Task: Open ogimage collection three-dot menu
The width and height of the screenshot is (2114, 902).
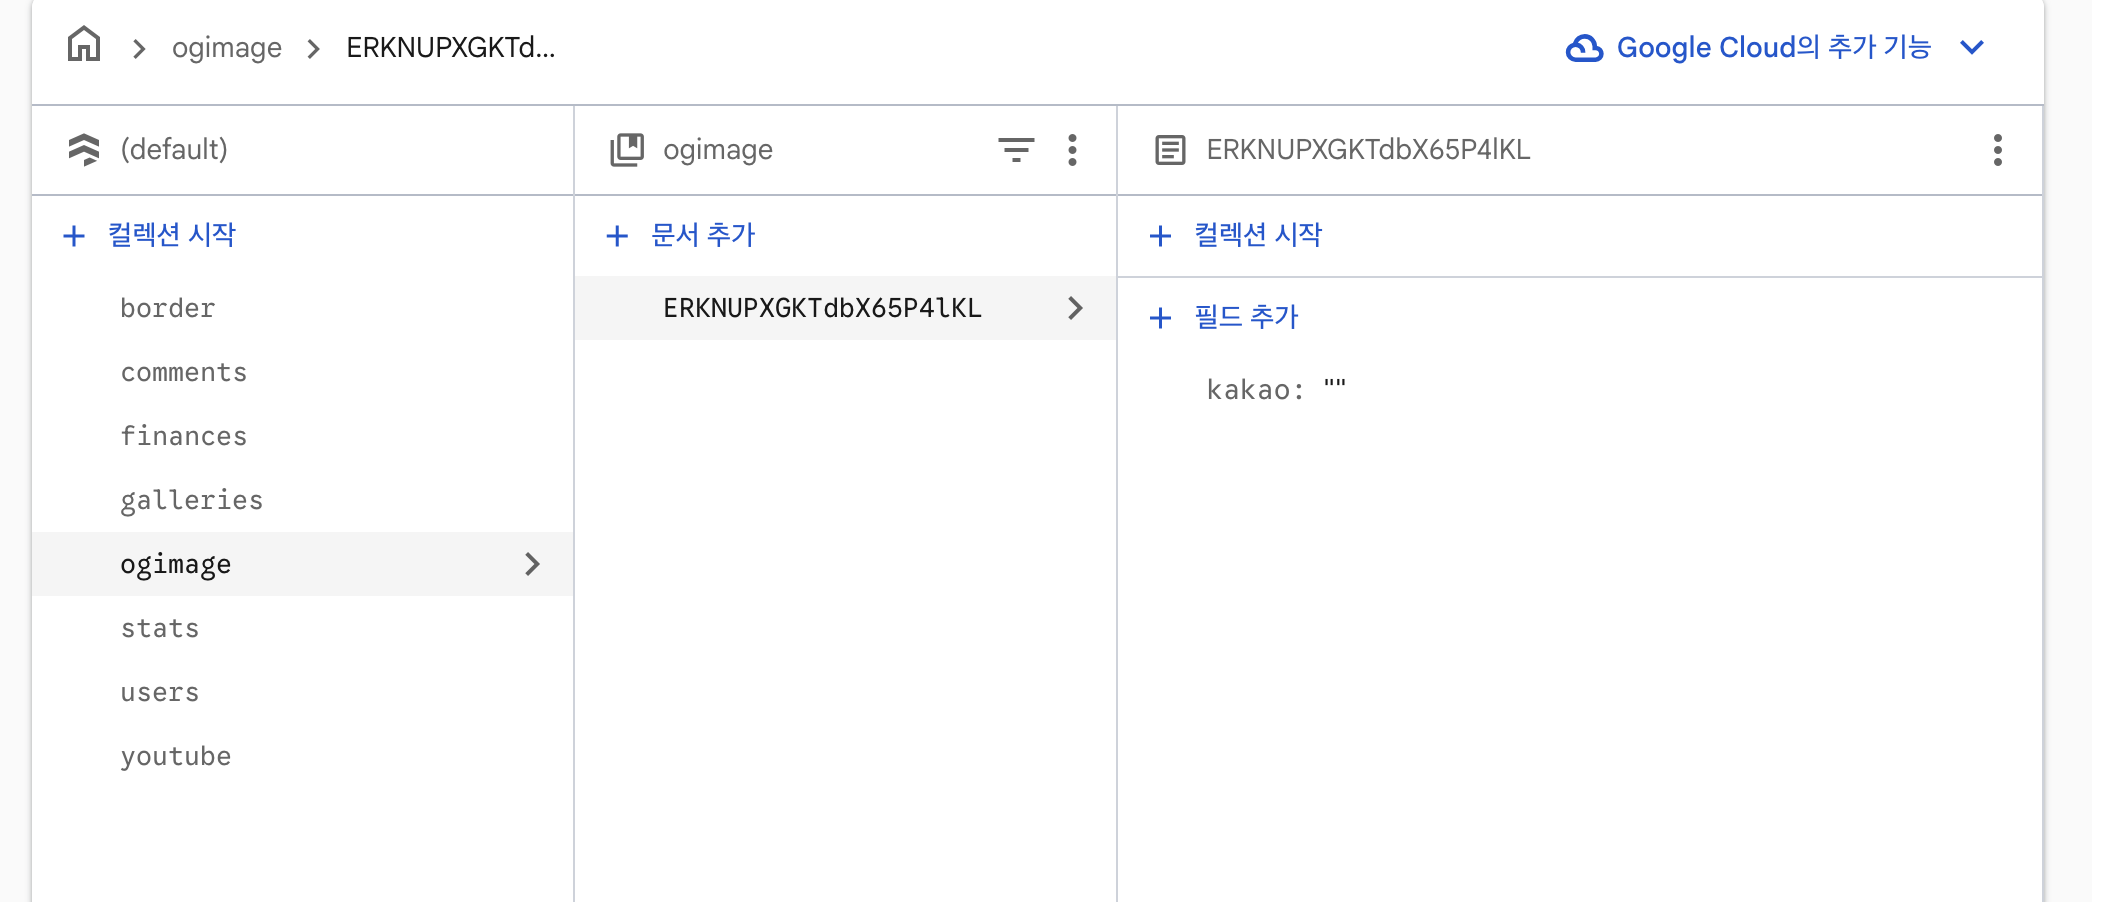Action: pyautogui.click(x=1072, y=150)
